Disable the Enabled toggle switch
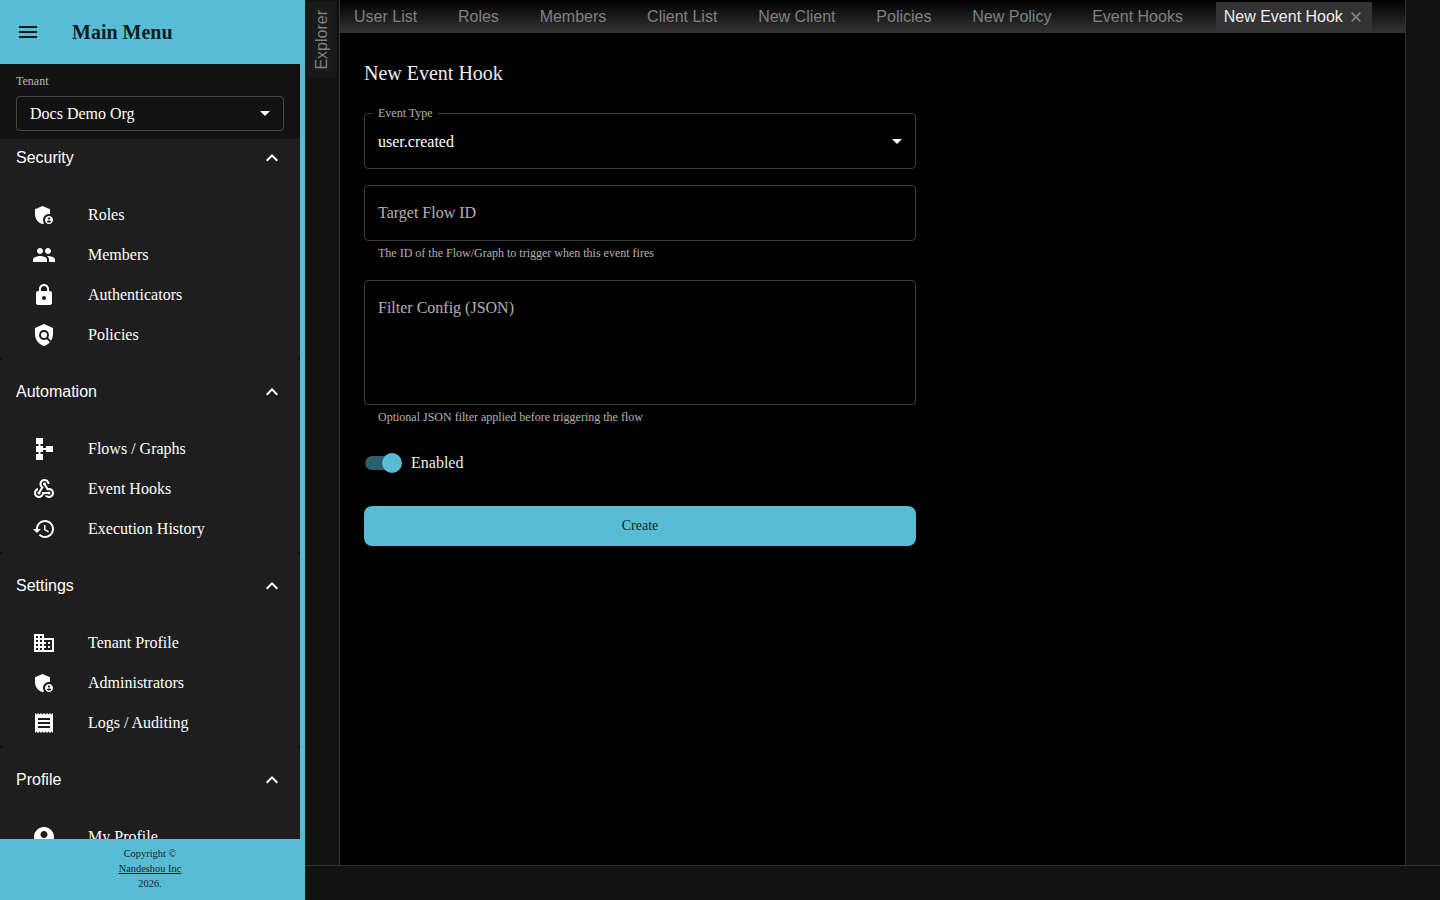The image size is (1440, 900). (x=383, y=463)
